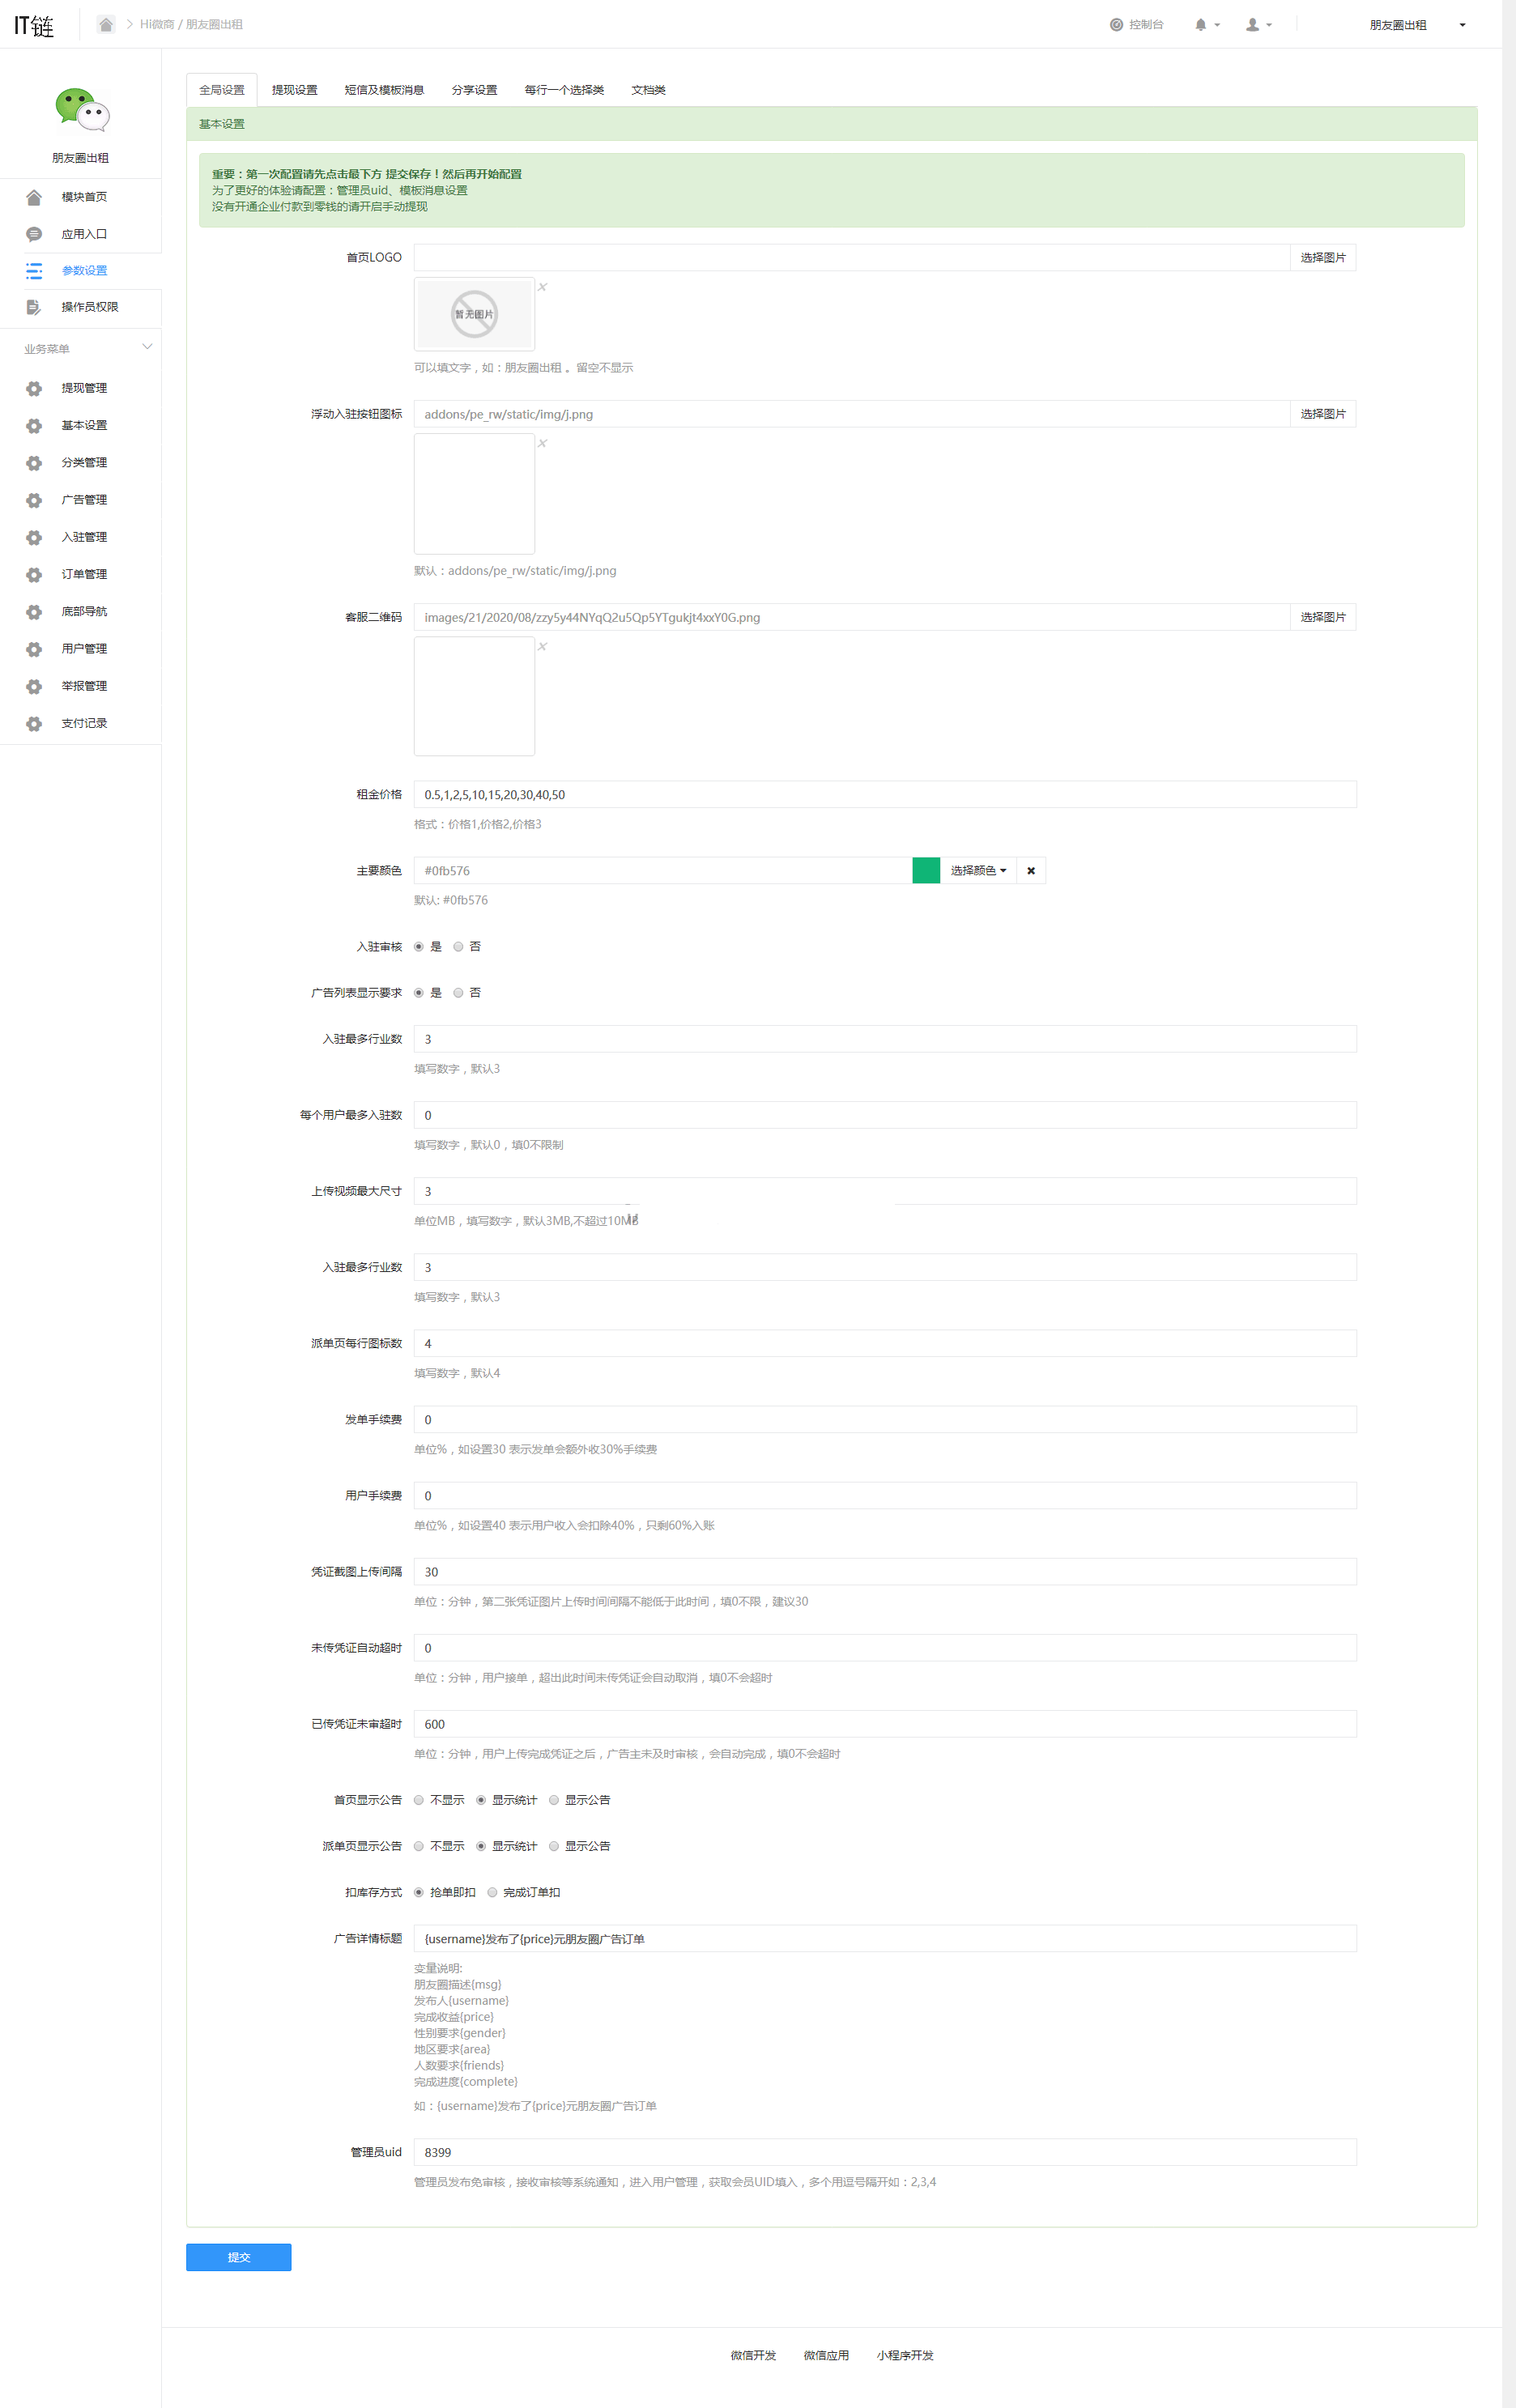The width and height of the screenshot is (1516, 2408).
Task: Select 否 for 广告列表显示要求
Action: (x=458, y=993)
